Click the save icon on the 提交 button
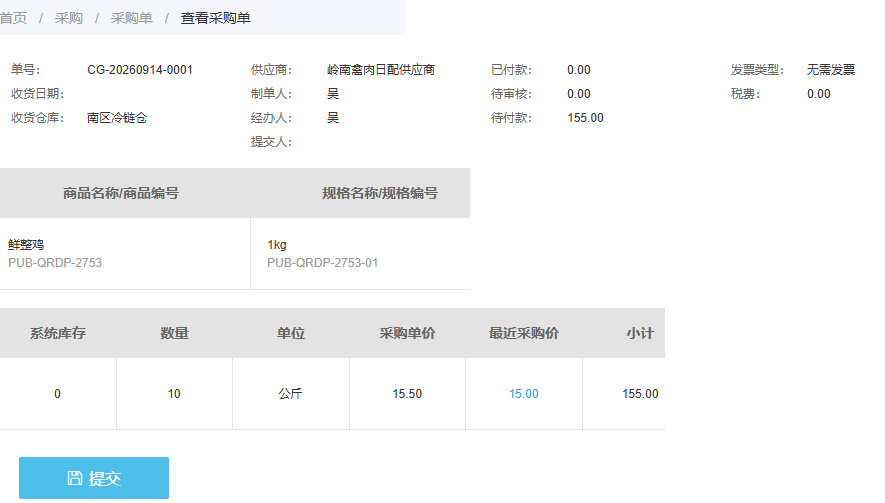 pyautogui.click(x=75, y=478)
